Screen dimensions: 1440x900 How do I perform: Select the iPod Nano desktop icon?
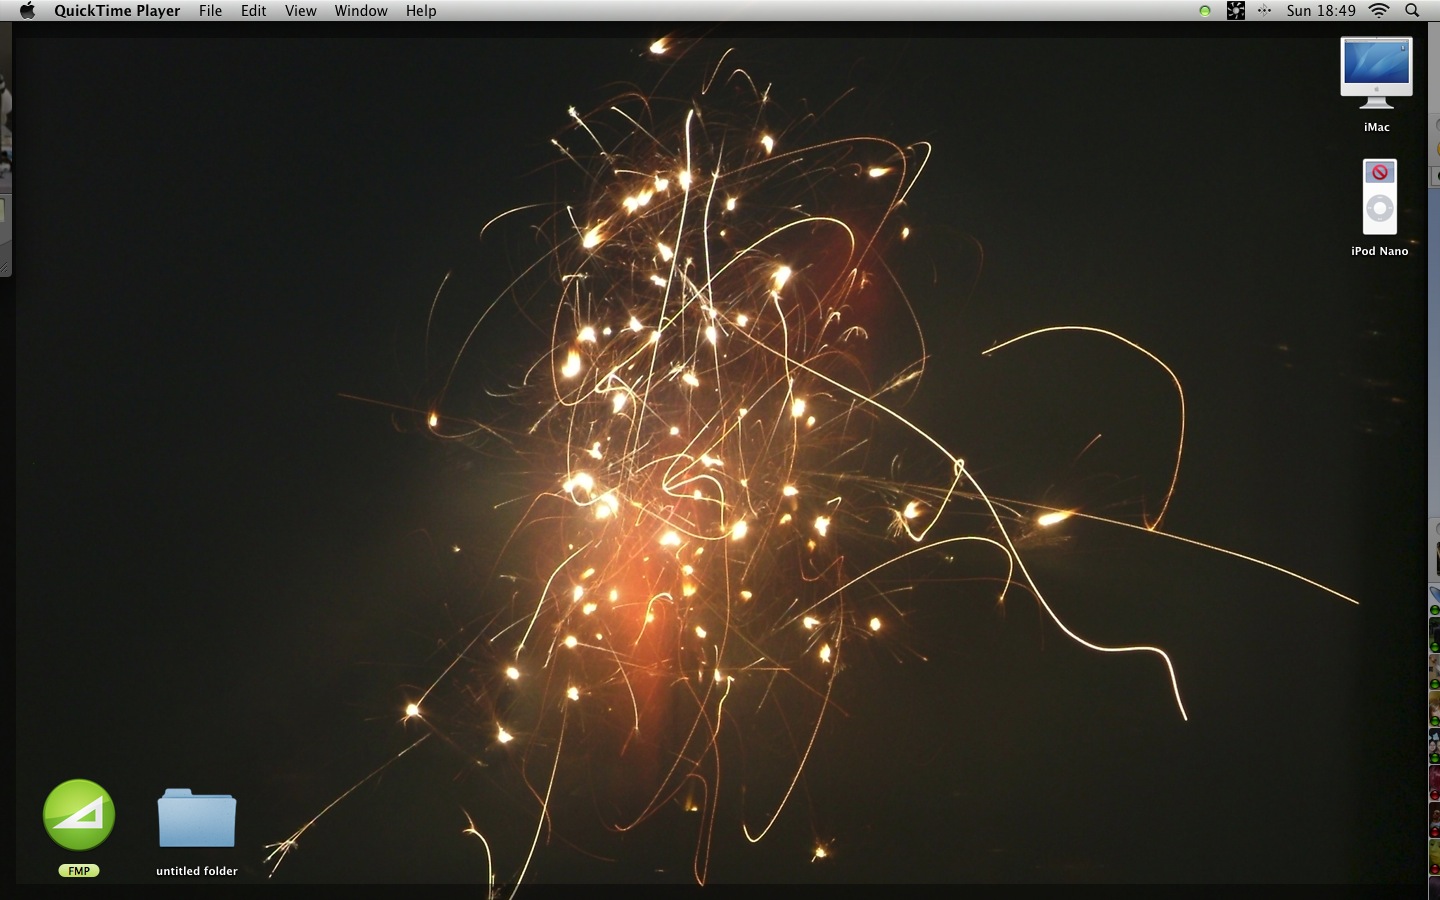pos(1380,197)
